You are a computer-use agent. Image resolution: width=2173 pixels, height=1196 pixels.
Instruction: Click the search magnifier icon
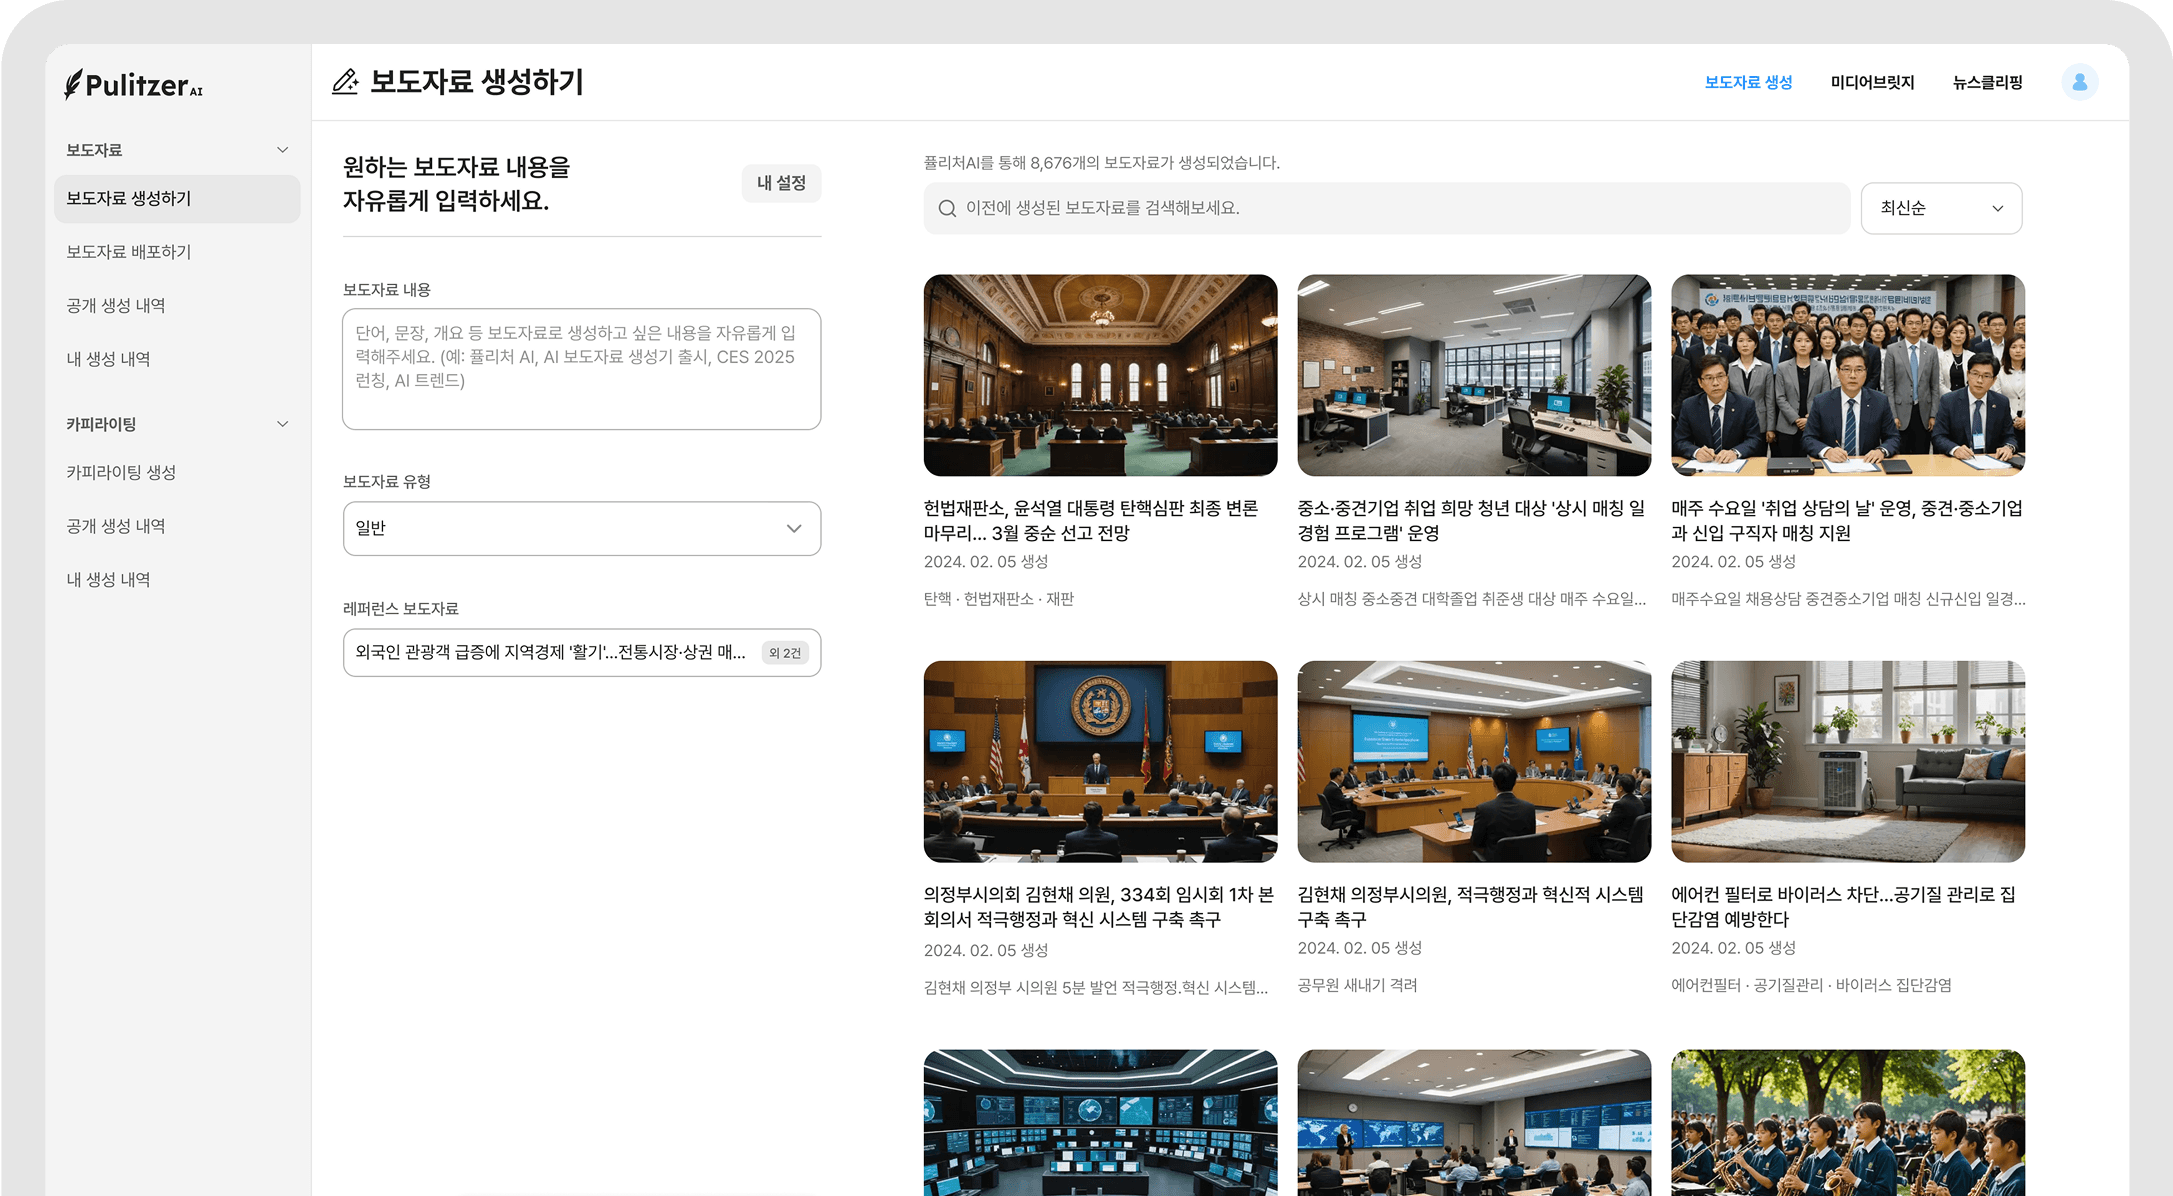[x=947, y=208]
